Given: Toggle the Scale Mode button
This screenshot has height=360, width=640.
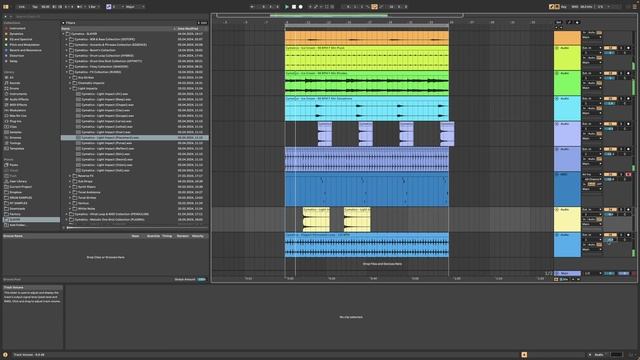Looking at the screenshot, I should click(109, 7).
